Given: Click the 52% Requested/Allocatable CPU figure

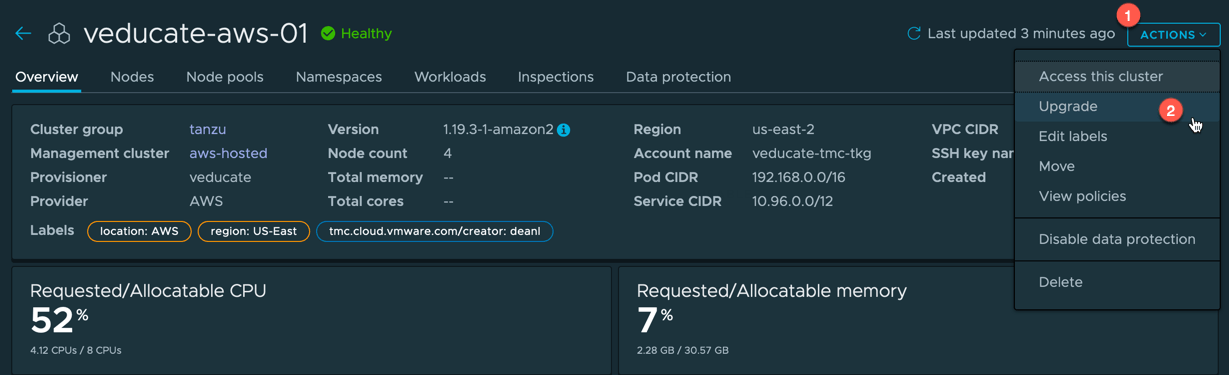Looking at the screenshot, I should 59,321.
